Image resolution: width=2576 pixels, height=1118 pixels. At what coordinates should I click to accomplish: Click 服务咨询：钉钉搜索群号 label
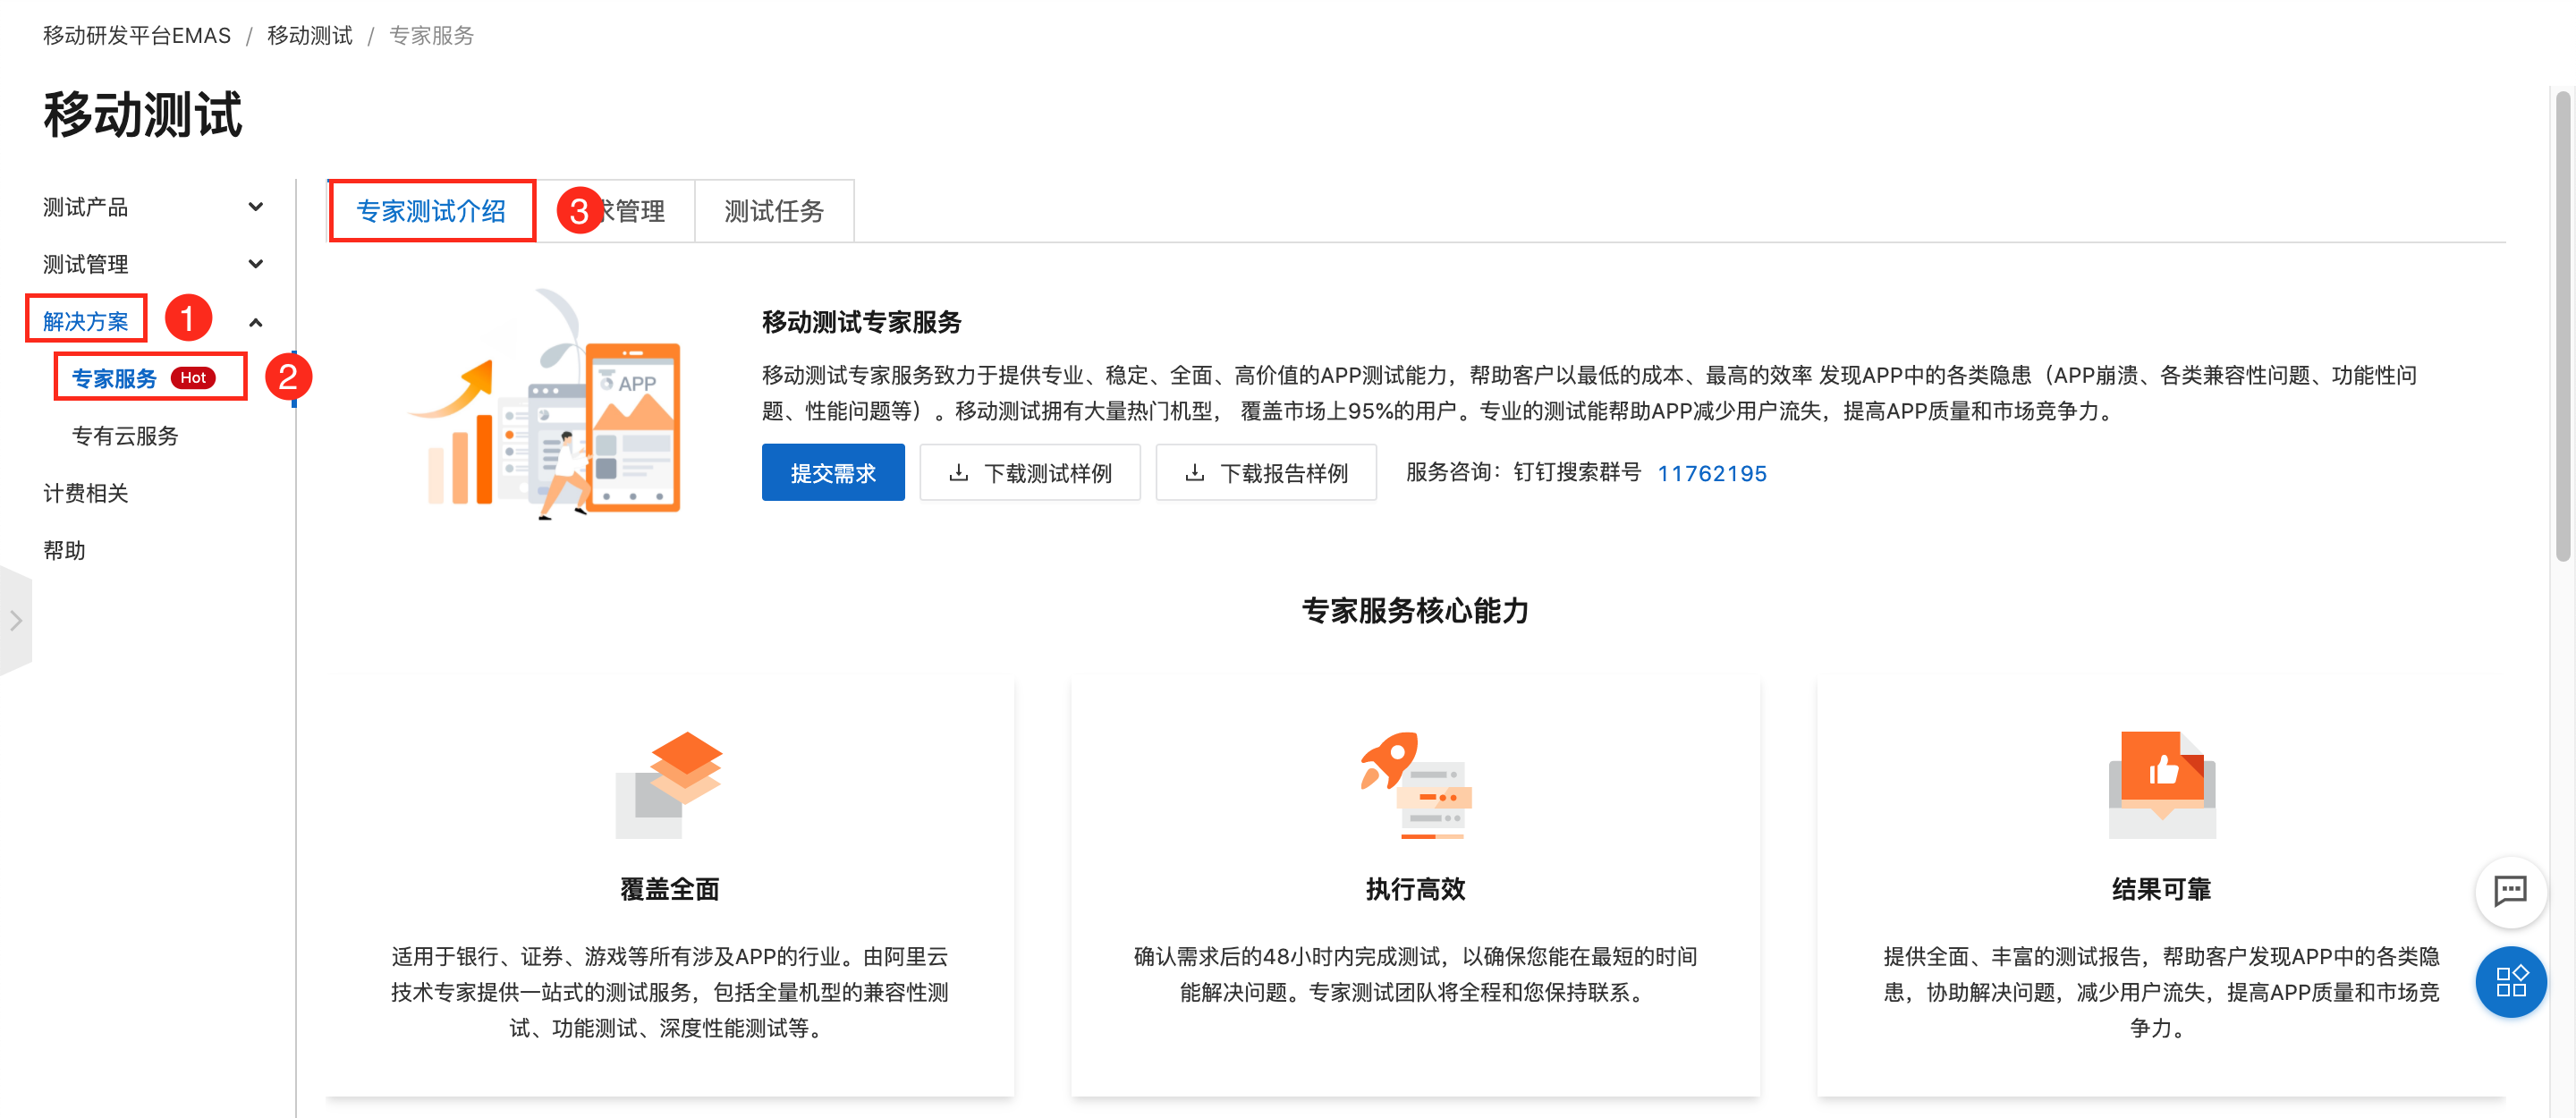[1523, 472]
